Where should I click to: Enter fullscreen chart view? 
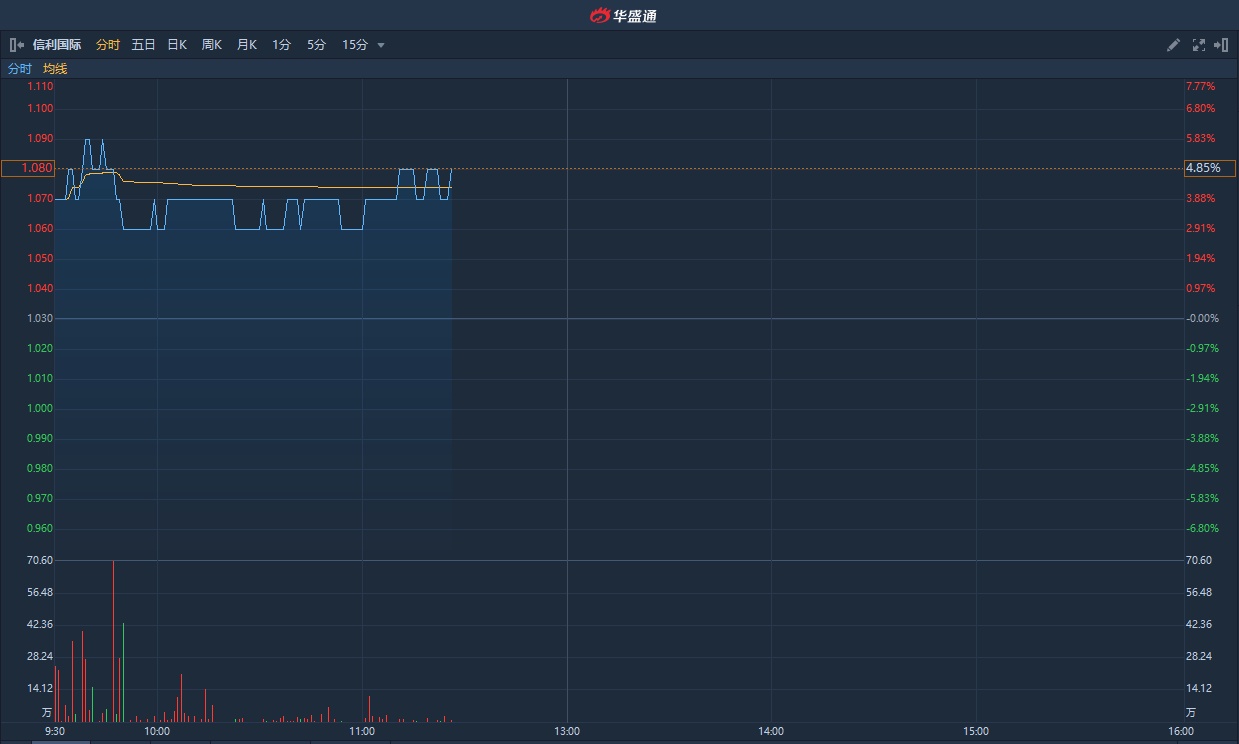tap(1198, 45)
